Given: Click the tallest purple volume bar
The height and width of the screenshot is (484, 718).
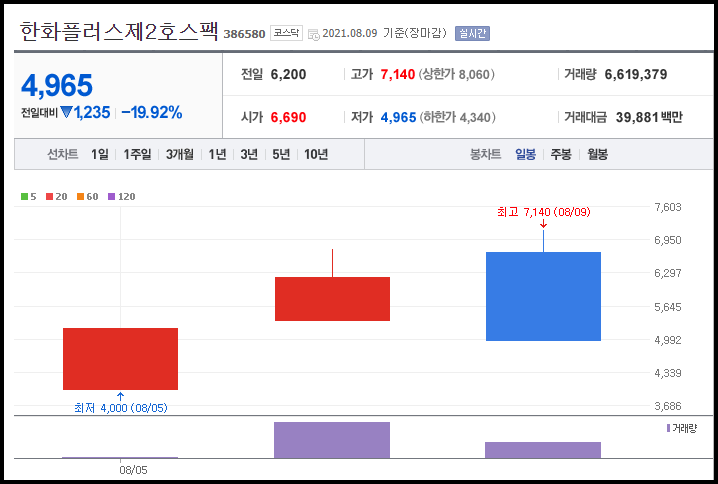Looking at the screenshot, I should click(332, 440).
